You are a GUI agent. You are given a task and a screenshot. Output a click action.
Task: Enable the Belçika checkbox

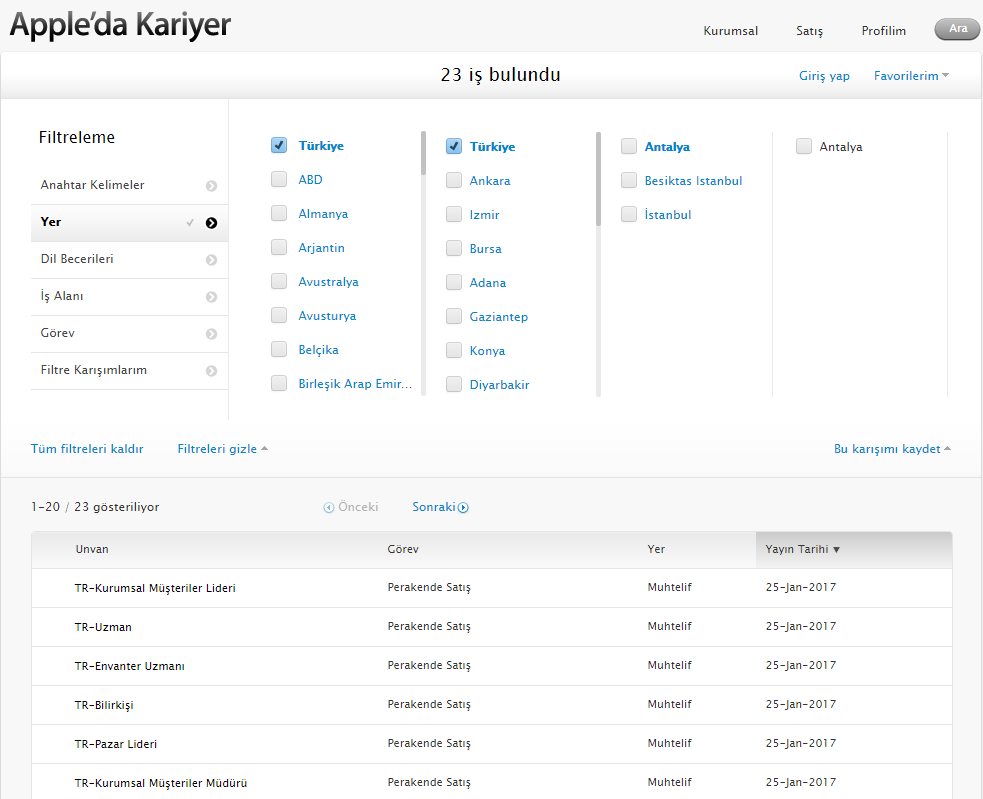(x=279, y=349)
